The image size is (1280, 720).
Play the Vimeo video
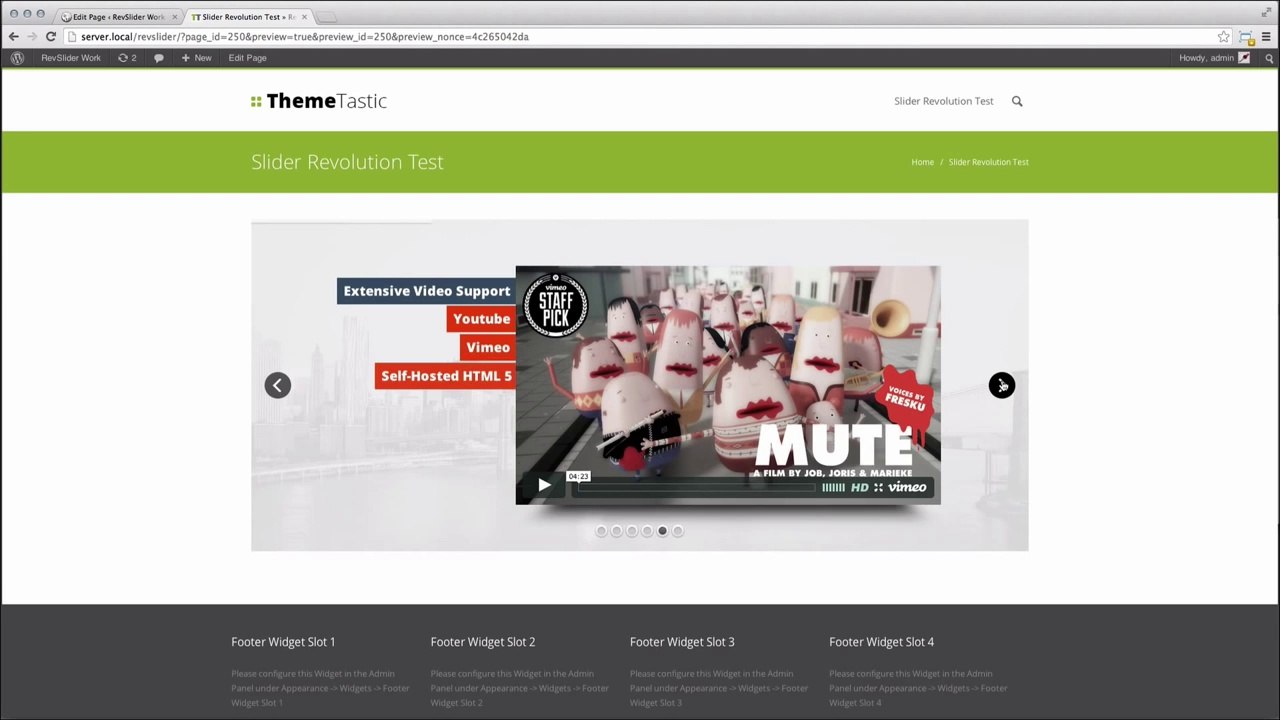(x=544, y=485)
